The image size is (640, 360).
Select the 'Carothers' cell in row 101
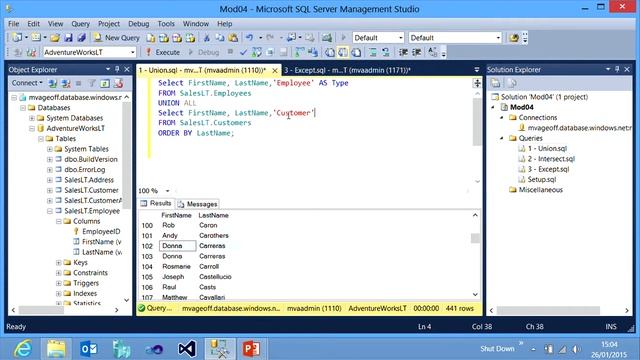[213, 236]
